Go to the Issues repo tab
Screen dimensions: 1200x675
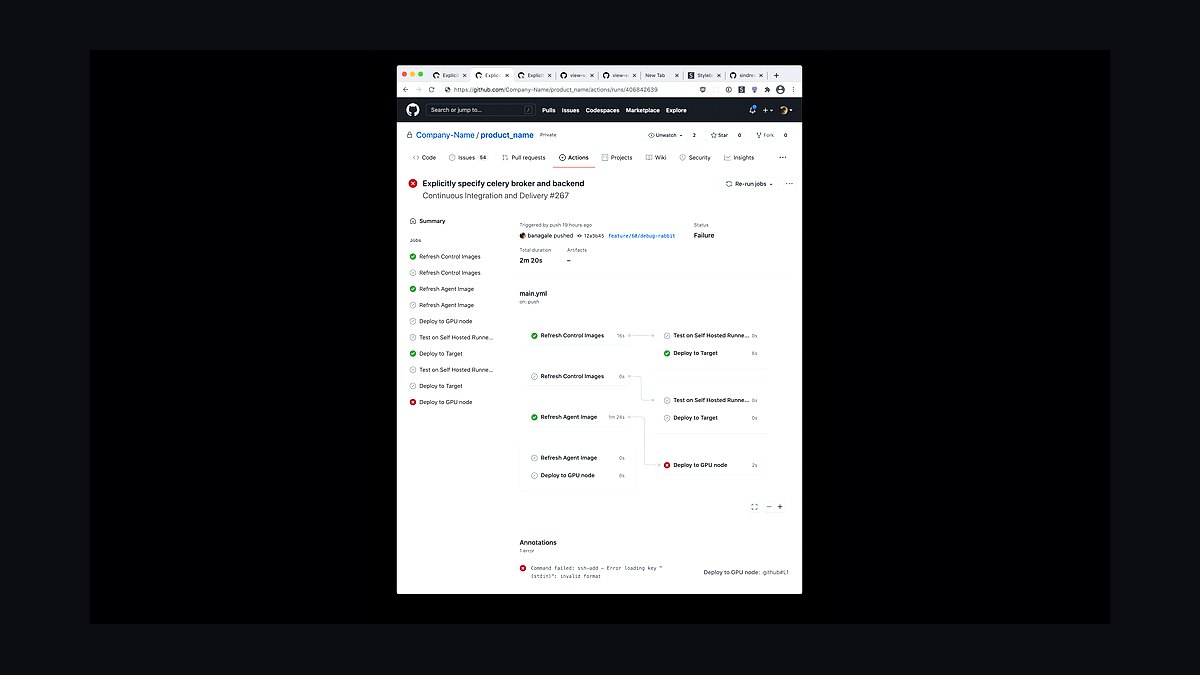point(468,157)
